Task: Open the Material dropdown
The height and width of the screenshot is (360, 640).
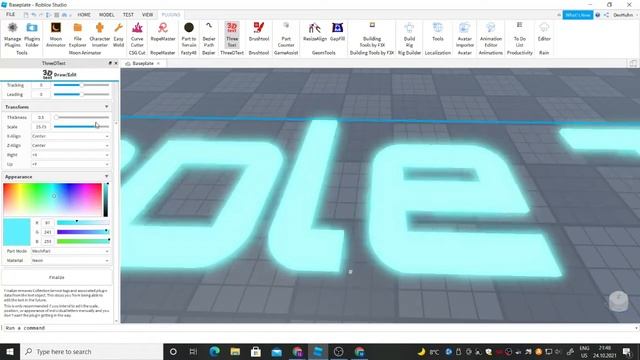Action: coord(70,260)
